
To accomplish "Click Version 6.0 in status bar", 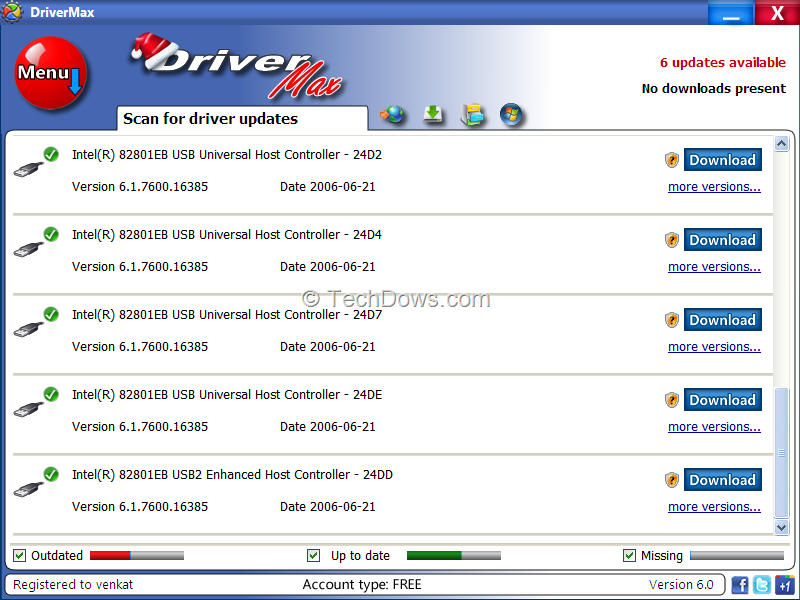I will coord(681,584).
